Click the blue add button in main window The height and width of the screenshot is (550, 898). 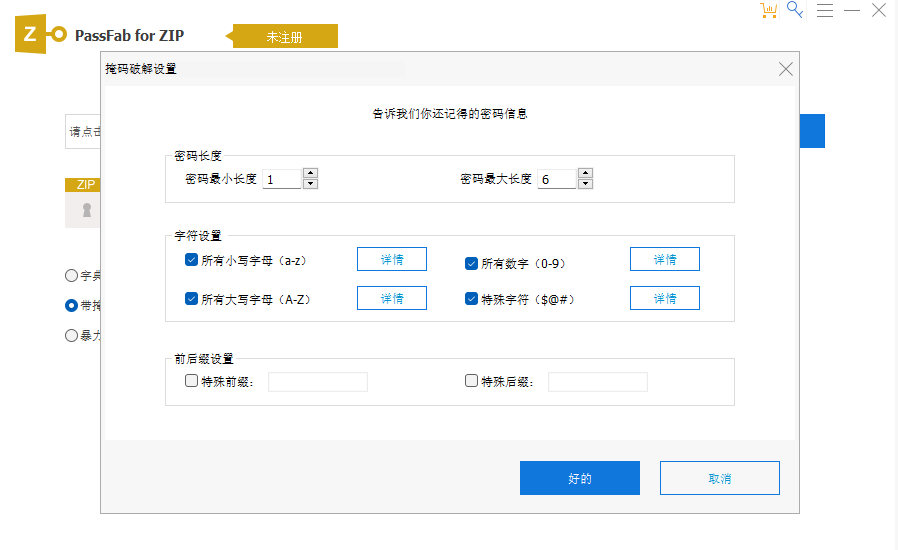(x=812, y=131)
